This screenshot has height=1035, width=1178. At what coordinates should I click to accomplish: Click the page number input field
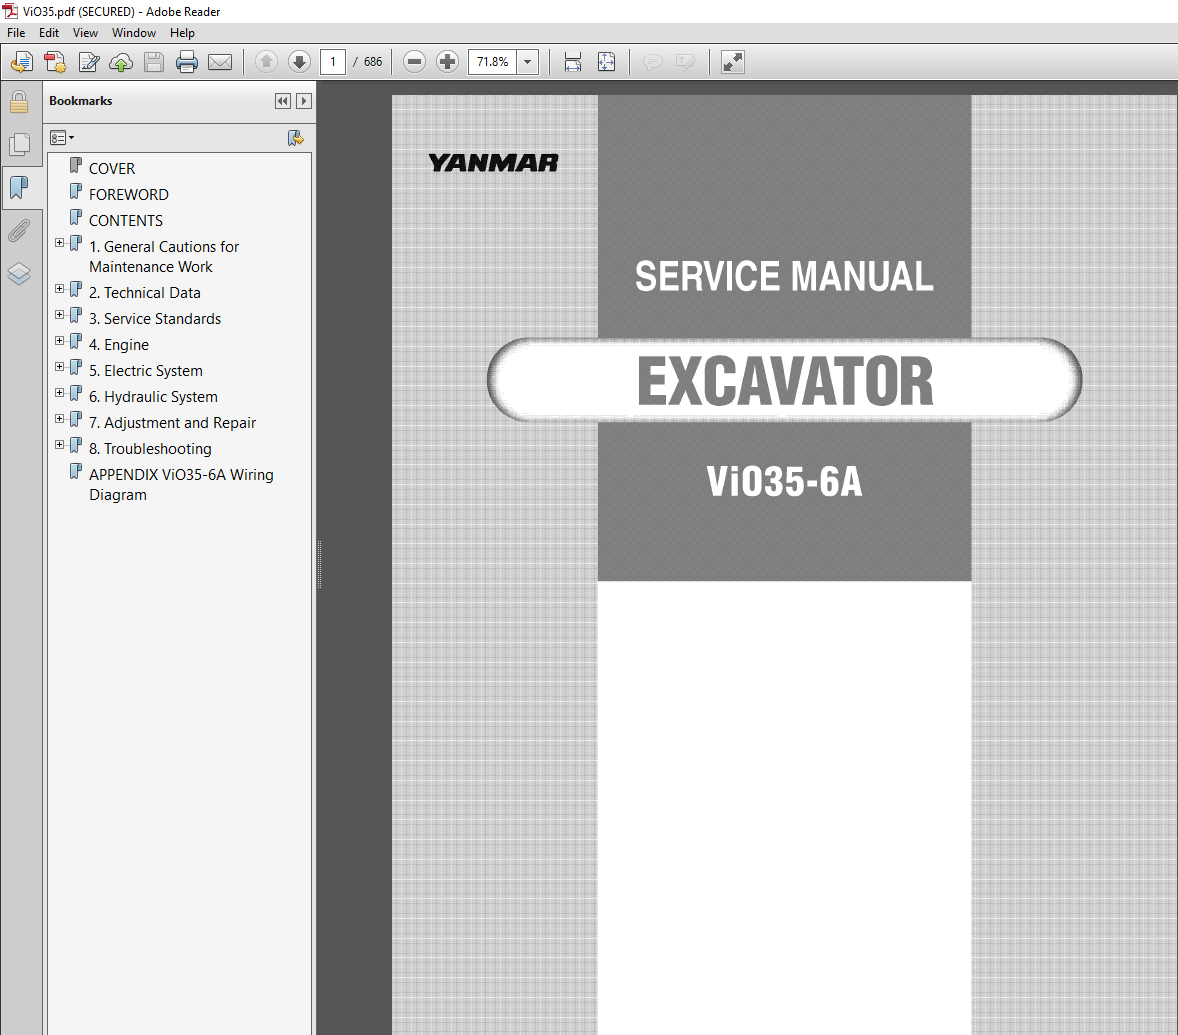click(333, 62)
